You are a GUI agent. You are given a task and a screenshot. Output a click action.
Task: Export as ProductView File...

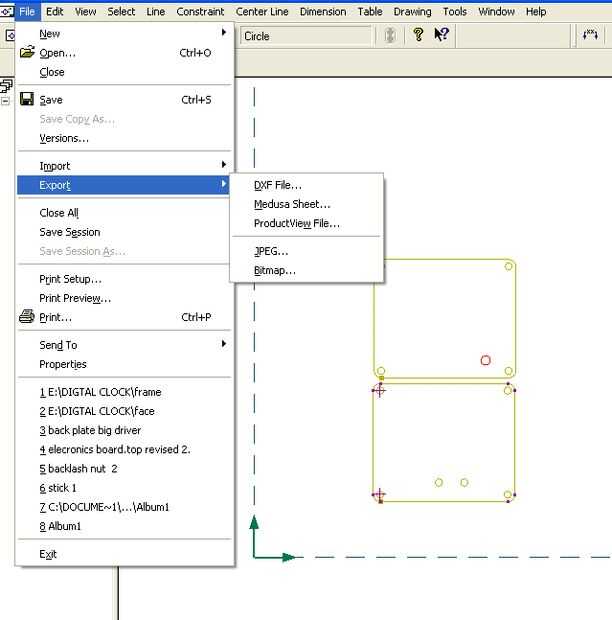click(306, 223)
